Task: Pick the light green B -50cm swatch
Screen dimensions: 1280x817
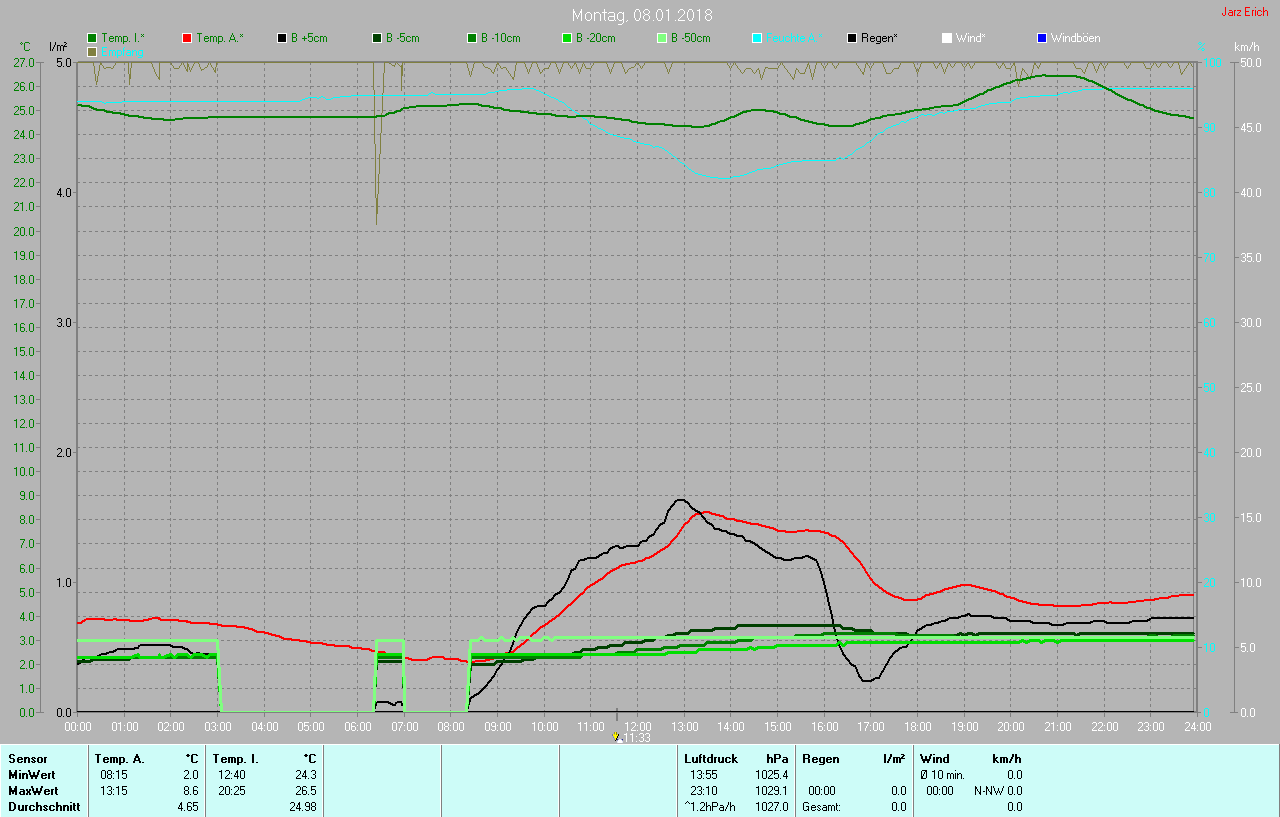Action: (x=662, y=38)
